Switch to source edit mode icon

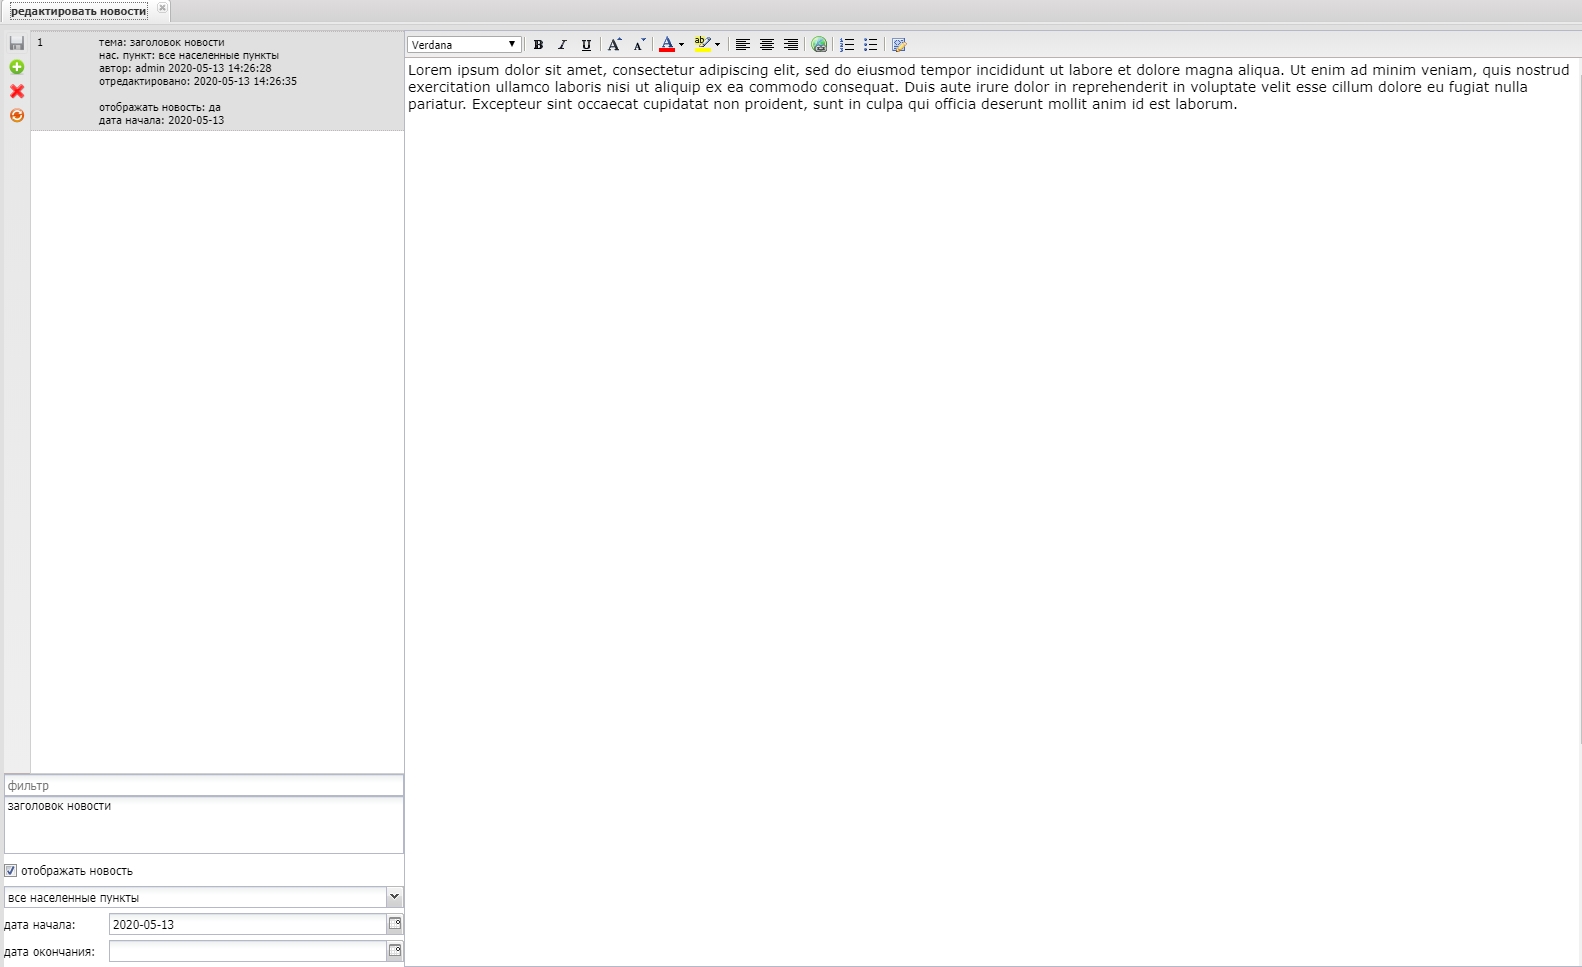pos(899,45)
